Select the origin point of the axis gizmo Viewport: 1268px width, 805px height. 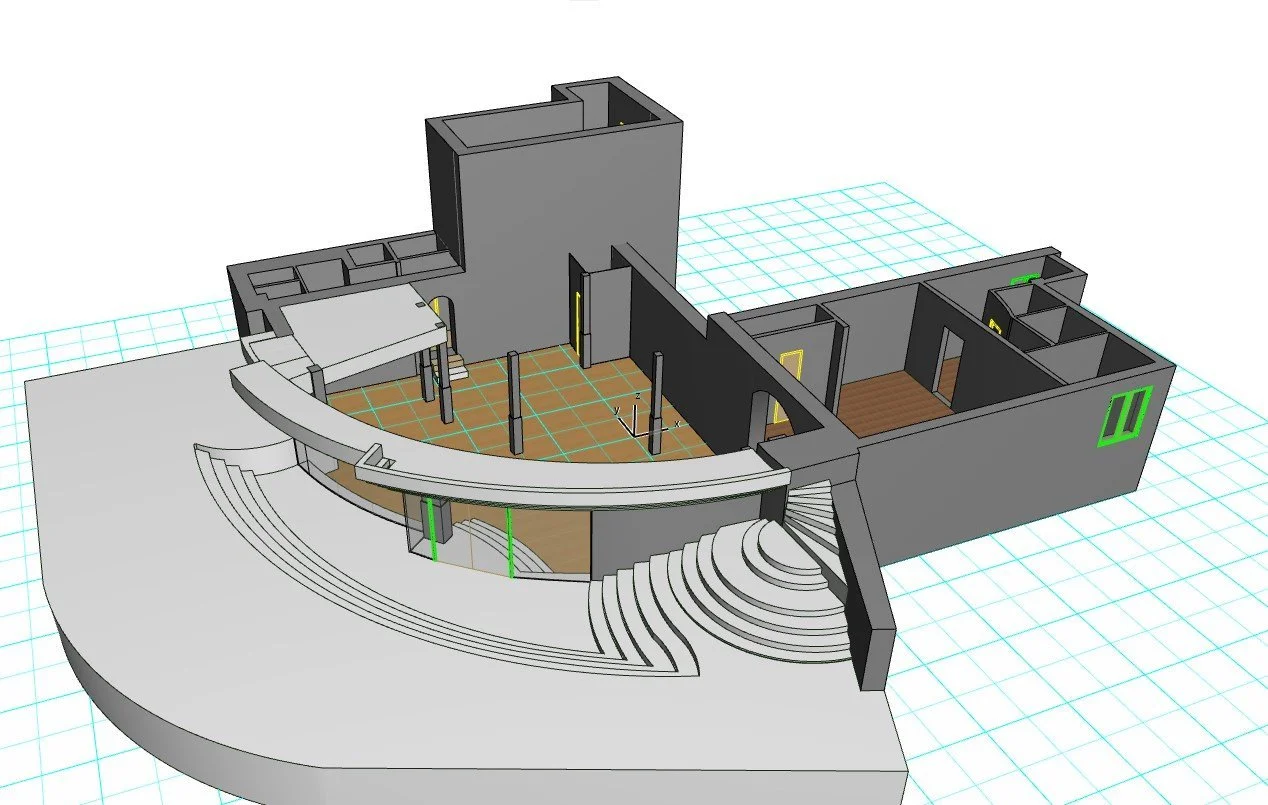(635, 435)
